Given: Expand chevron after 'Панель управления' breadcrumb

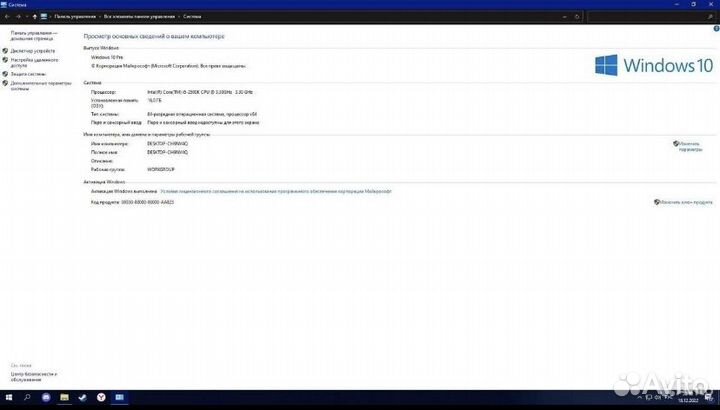Looking at the screenshot, I should (100, 17).
